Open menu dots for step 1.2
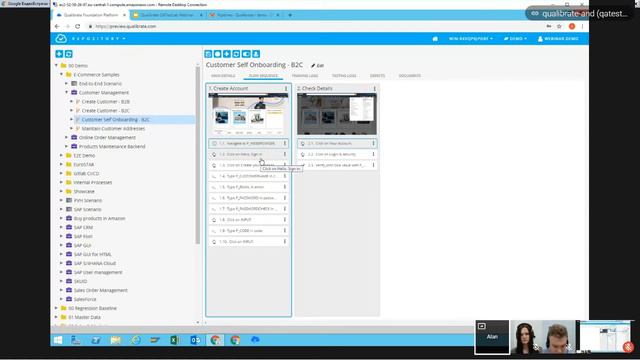Image resolution: width=640 pixels, height=360 pixels. (284, 154)
